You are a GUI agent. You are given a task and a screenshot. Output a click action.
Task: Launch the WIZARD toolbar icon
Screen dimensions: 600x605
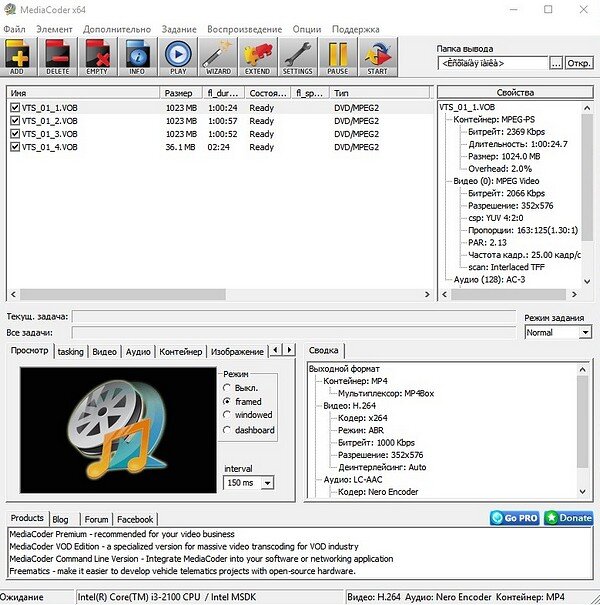click(218, 57)
